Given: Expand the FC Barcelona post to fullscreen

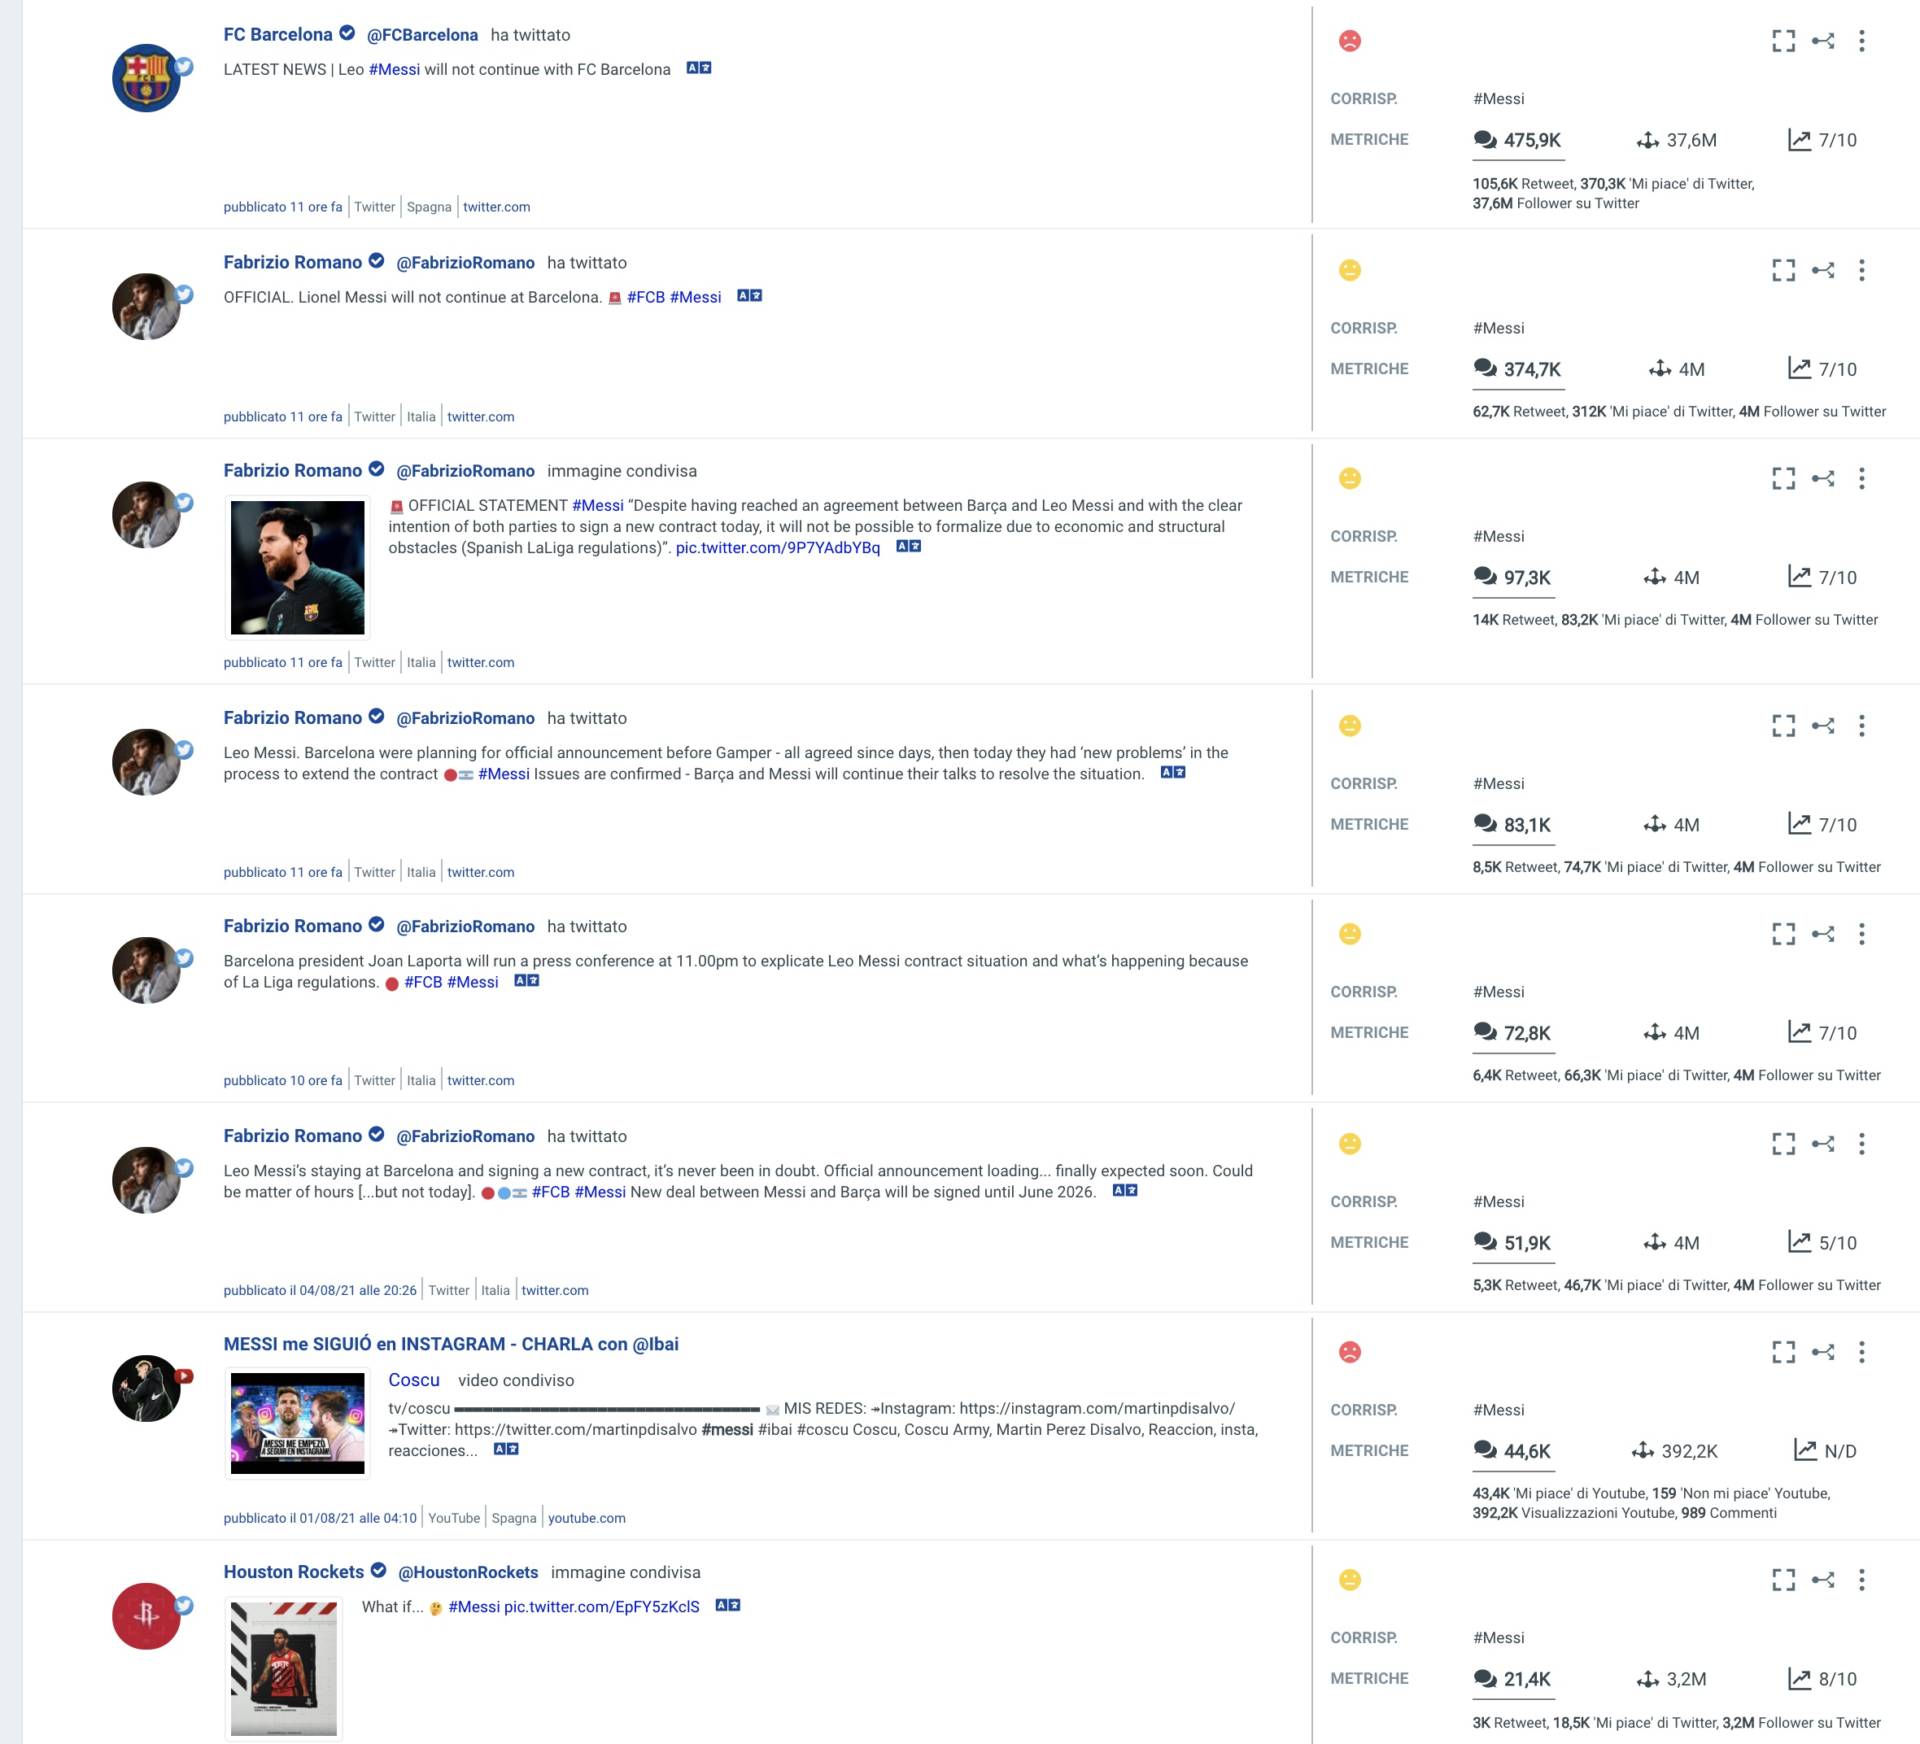Looking at the screenshot, I should [1783, 41].
